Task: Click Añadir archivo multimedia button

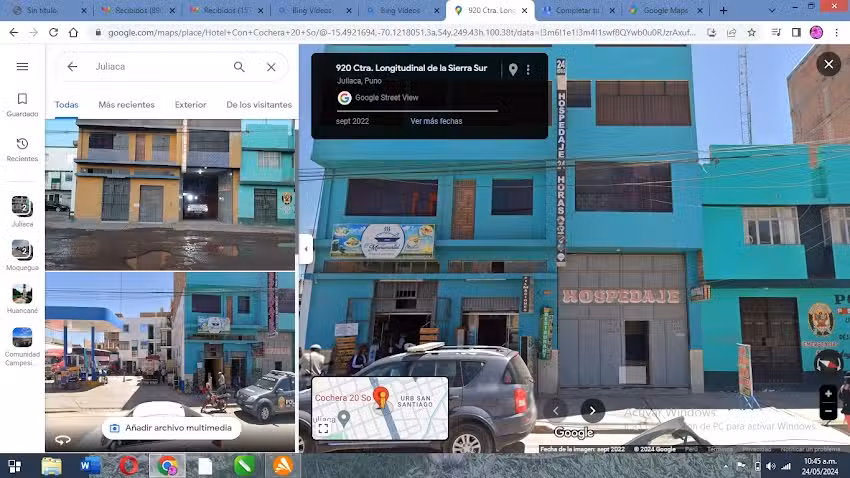Action: point(171,428)
